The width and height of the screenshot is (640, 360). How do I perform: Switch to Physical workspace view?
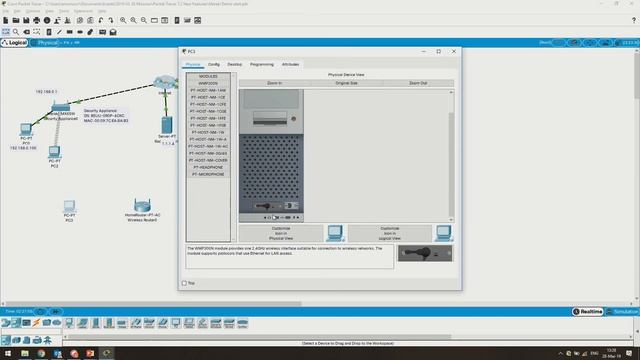[47, 42]
